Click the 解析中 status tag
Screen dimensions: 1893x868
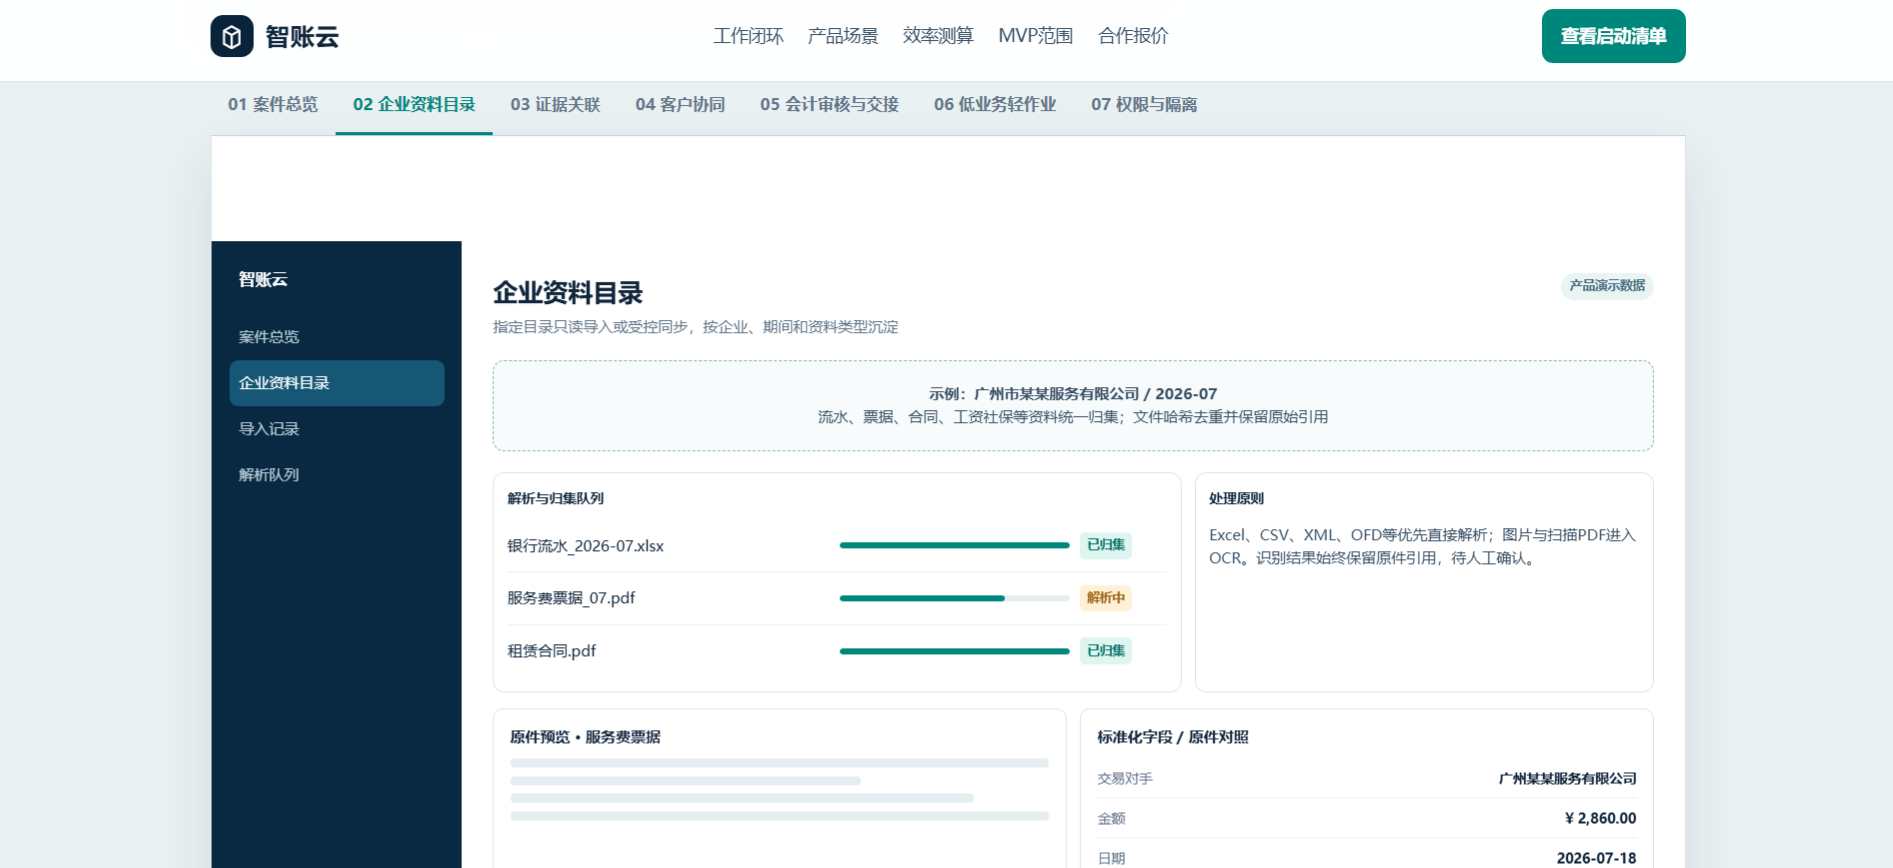click(1106, 598)
